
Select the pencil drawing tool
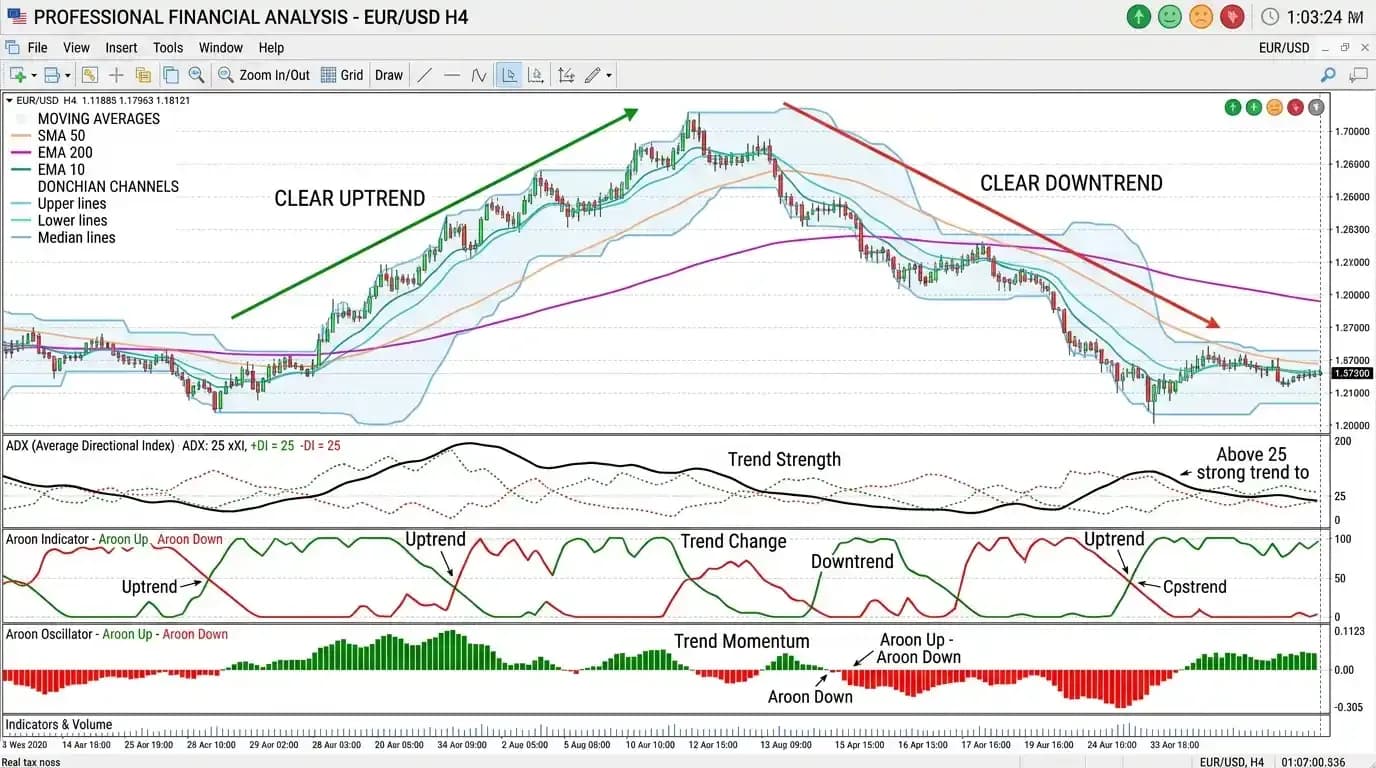[x=593, y=75]
